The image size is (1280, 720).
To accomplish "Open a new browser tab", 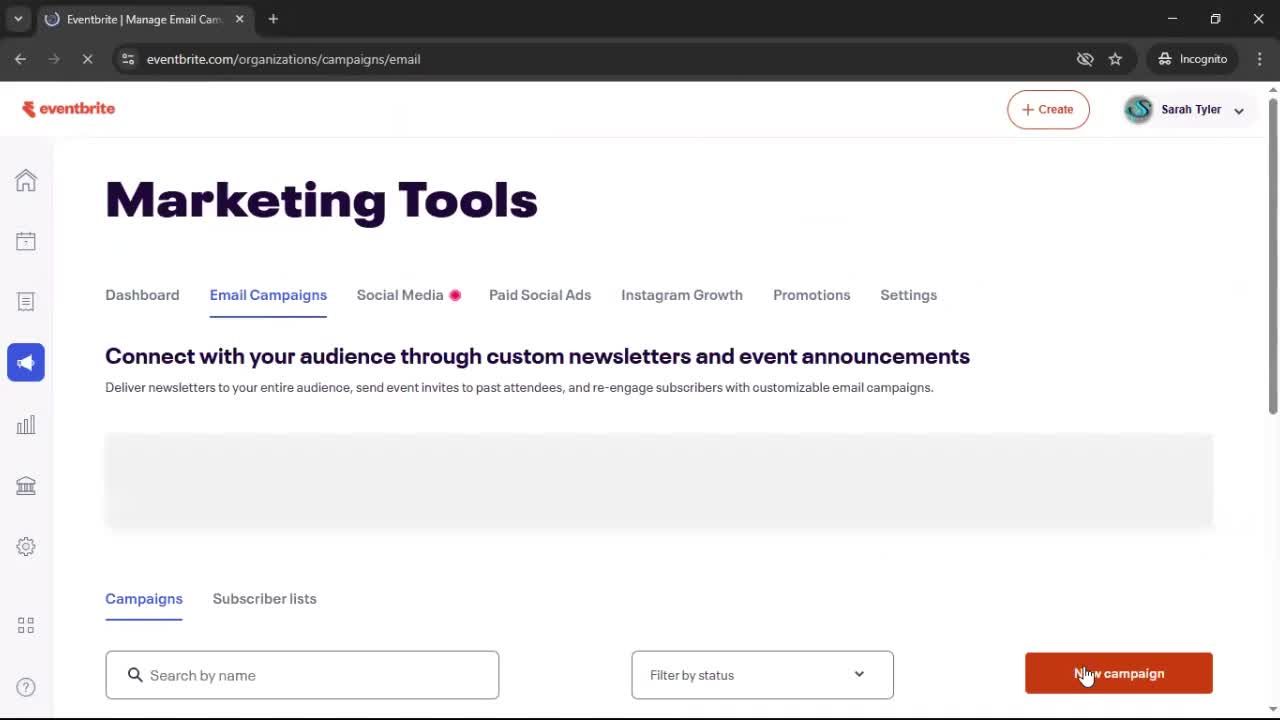I will 273,19.
